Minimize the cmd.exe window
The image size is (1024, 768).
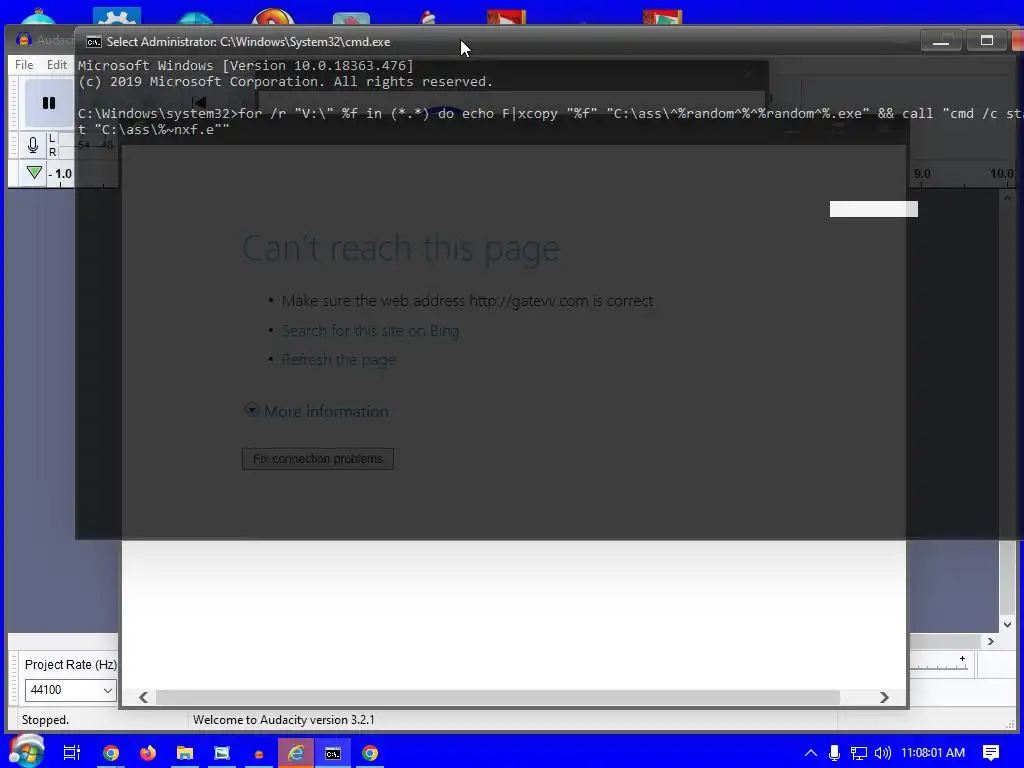pyautogui.click(x=940, y=41)
